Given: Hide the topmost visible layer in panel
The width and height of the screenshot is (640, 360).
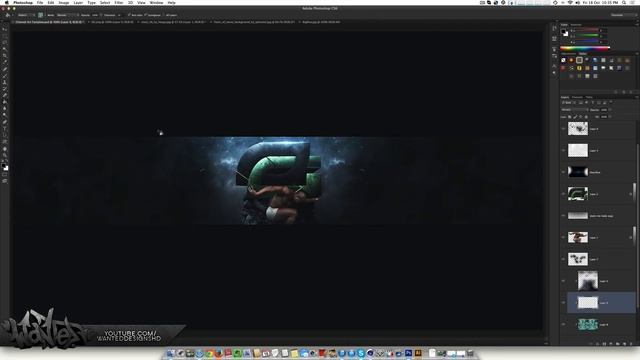Looking at the screenshot, I should (x=563, y=129).
